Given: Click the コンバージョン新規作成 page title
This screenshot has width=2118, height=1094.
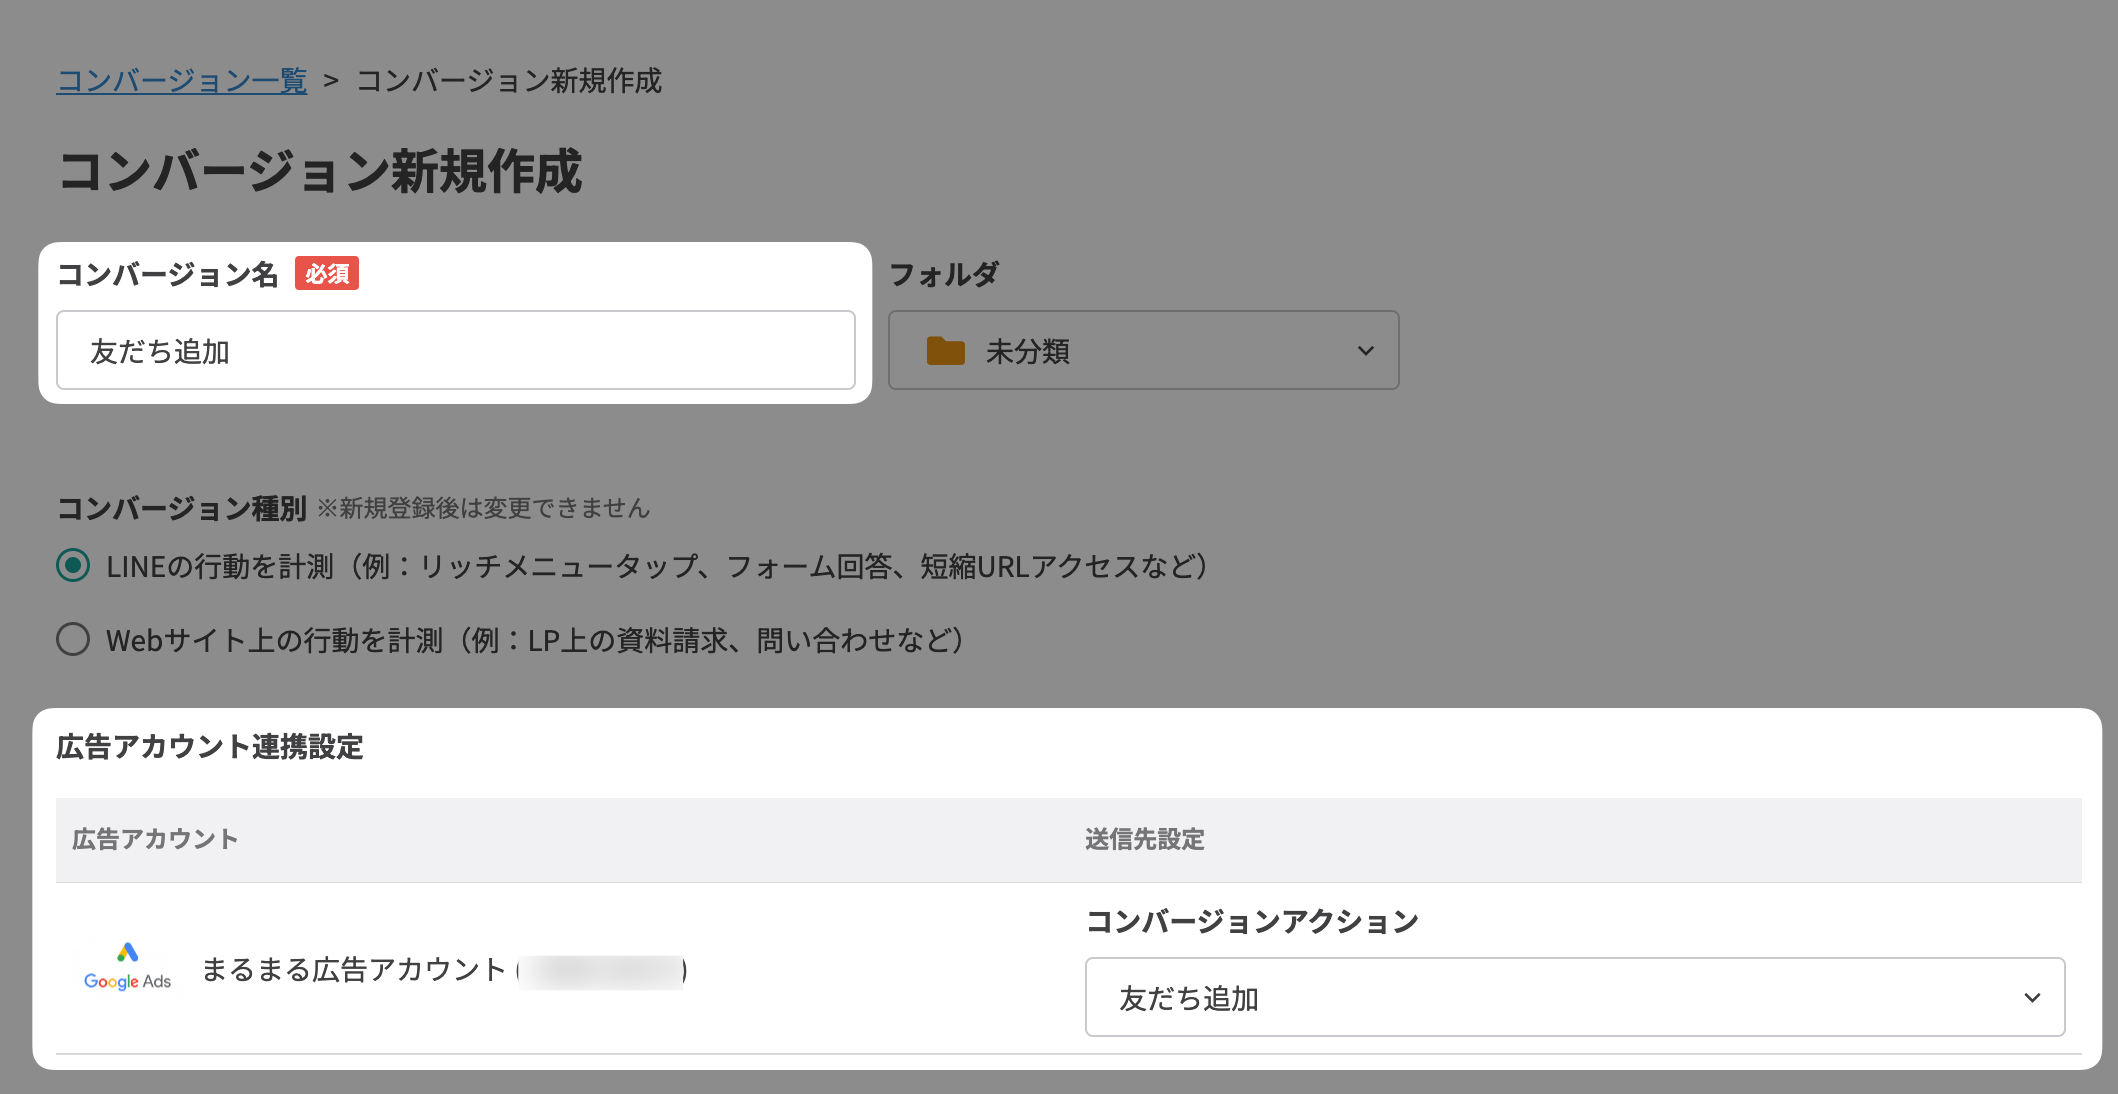Looking at the screenshot, I should point(320,171).
